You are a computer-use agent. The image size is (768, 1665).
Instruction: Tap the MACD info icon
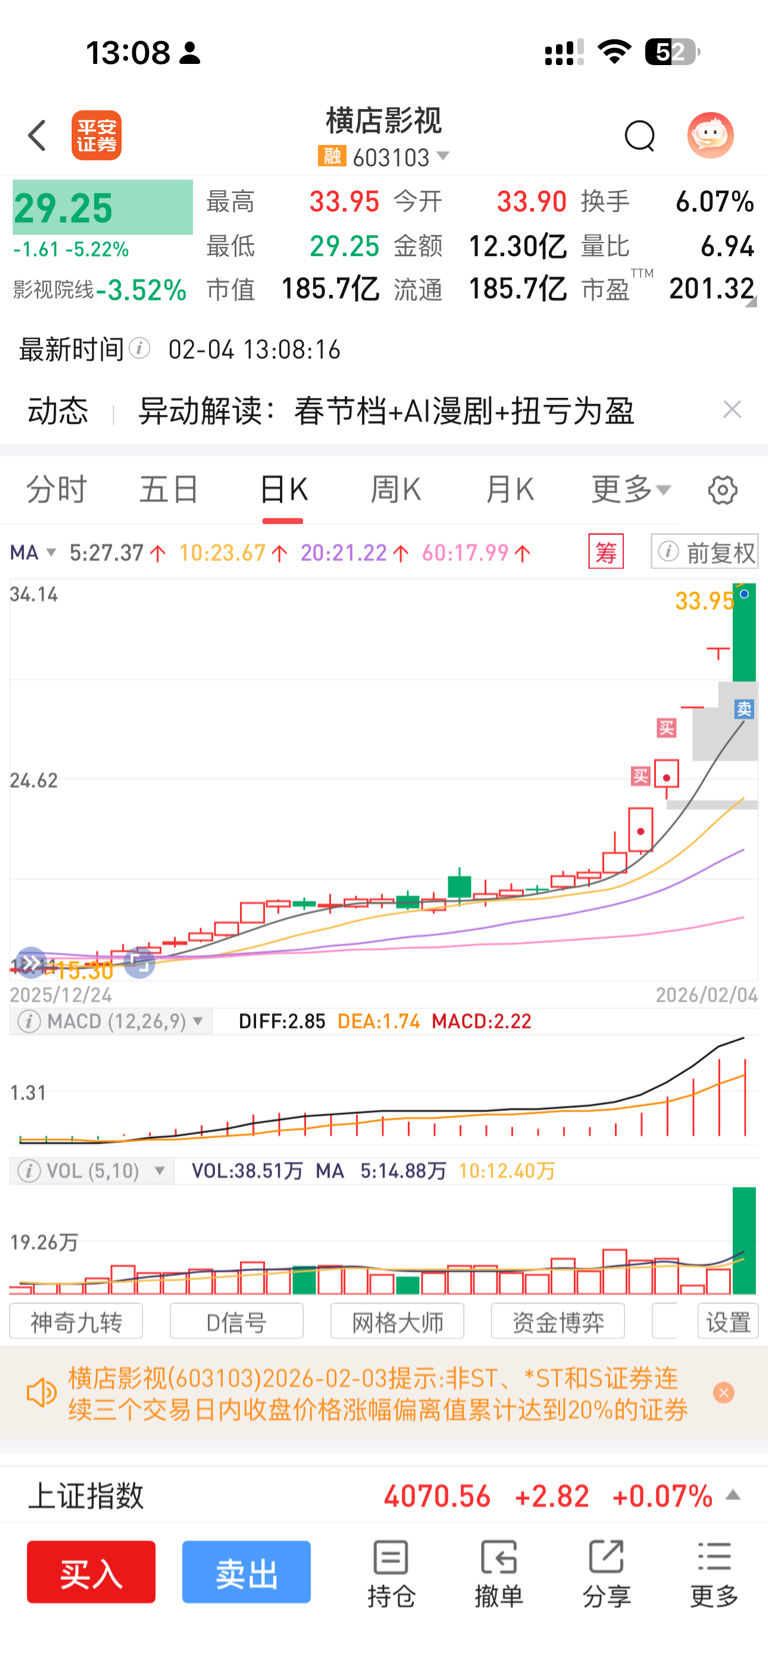click(30, 1021)
